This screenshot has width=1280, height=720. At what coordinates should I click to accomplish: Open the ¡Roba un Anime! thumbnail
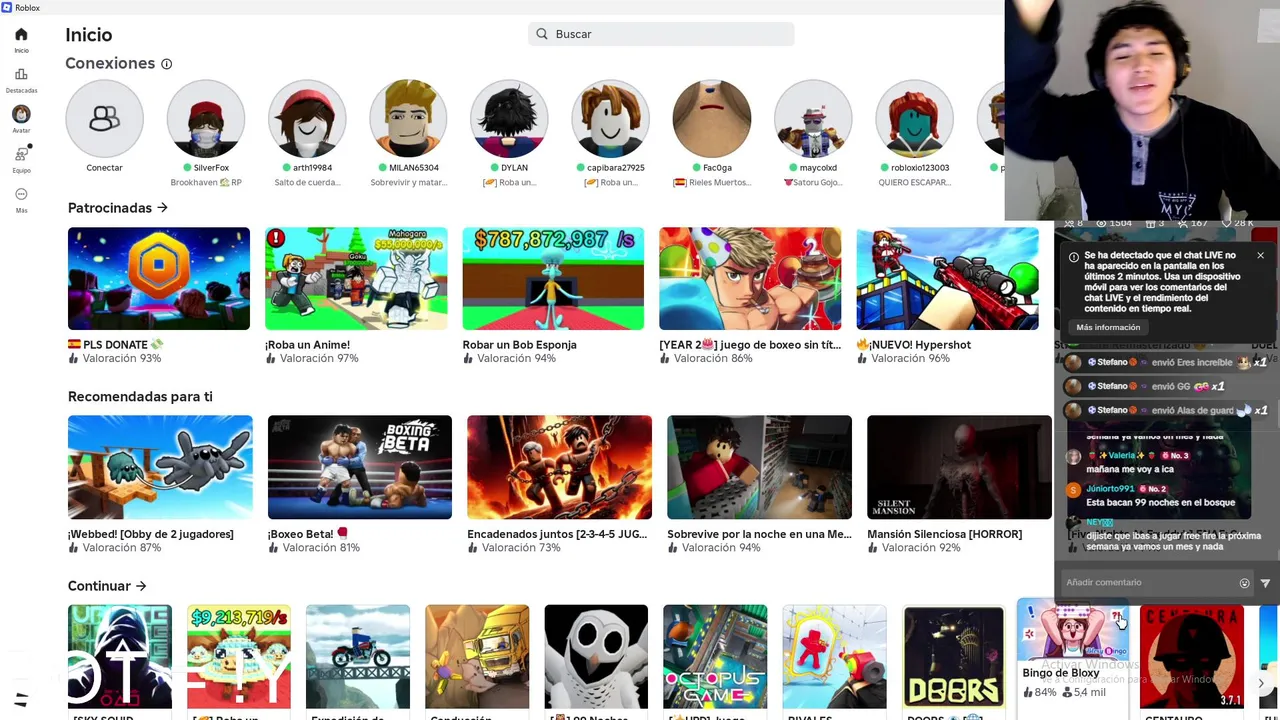coord(356,279)
